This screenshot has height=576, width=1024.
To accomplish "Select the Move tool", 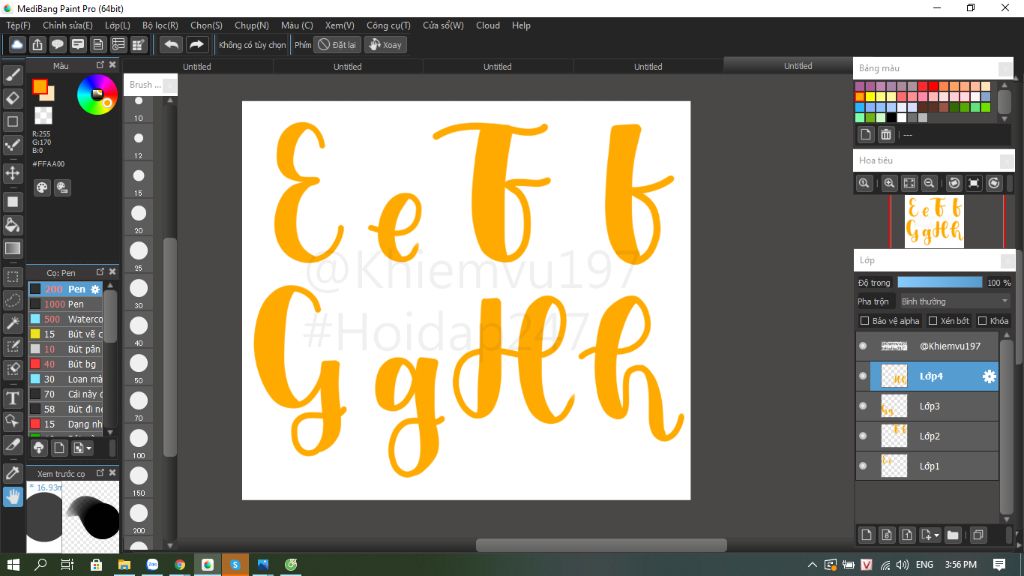I will click(x=12, y=173).
